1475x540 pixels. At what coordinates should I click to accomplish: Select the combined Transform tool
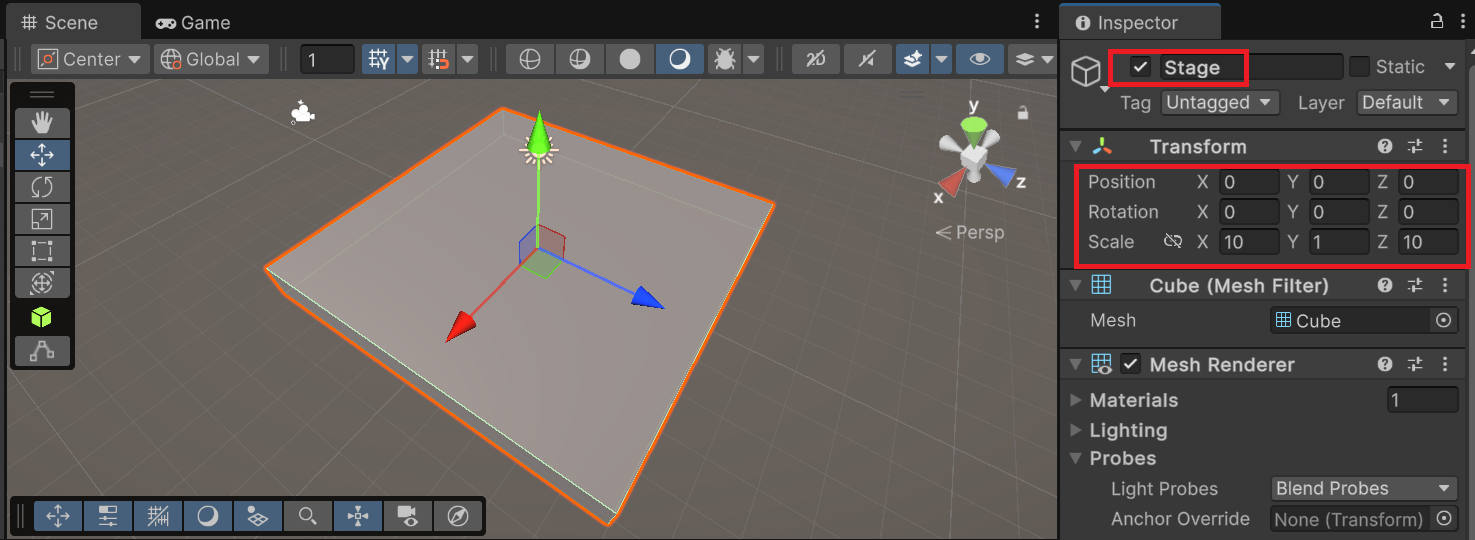pyautogui.click(x=42, y=283)
